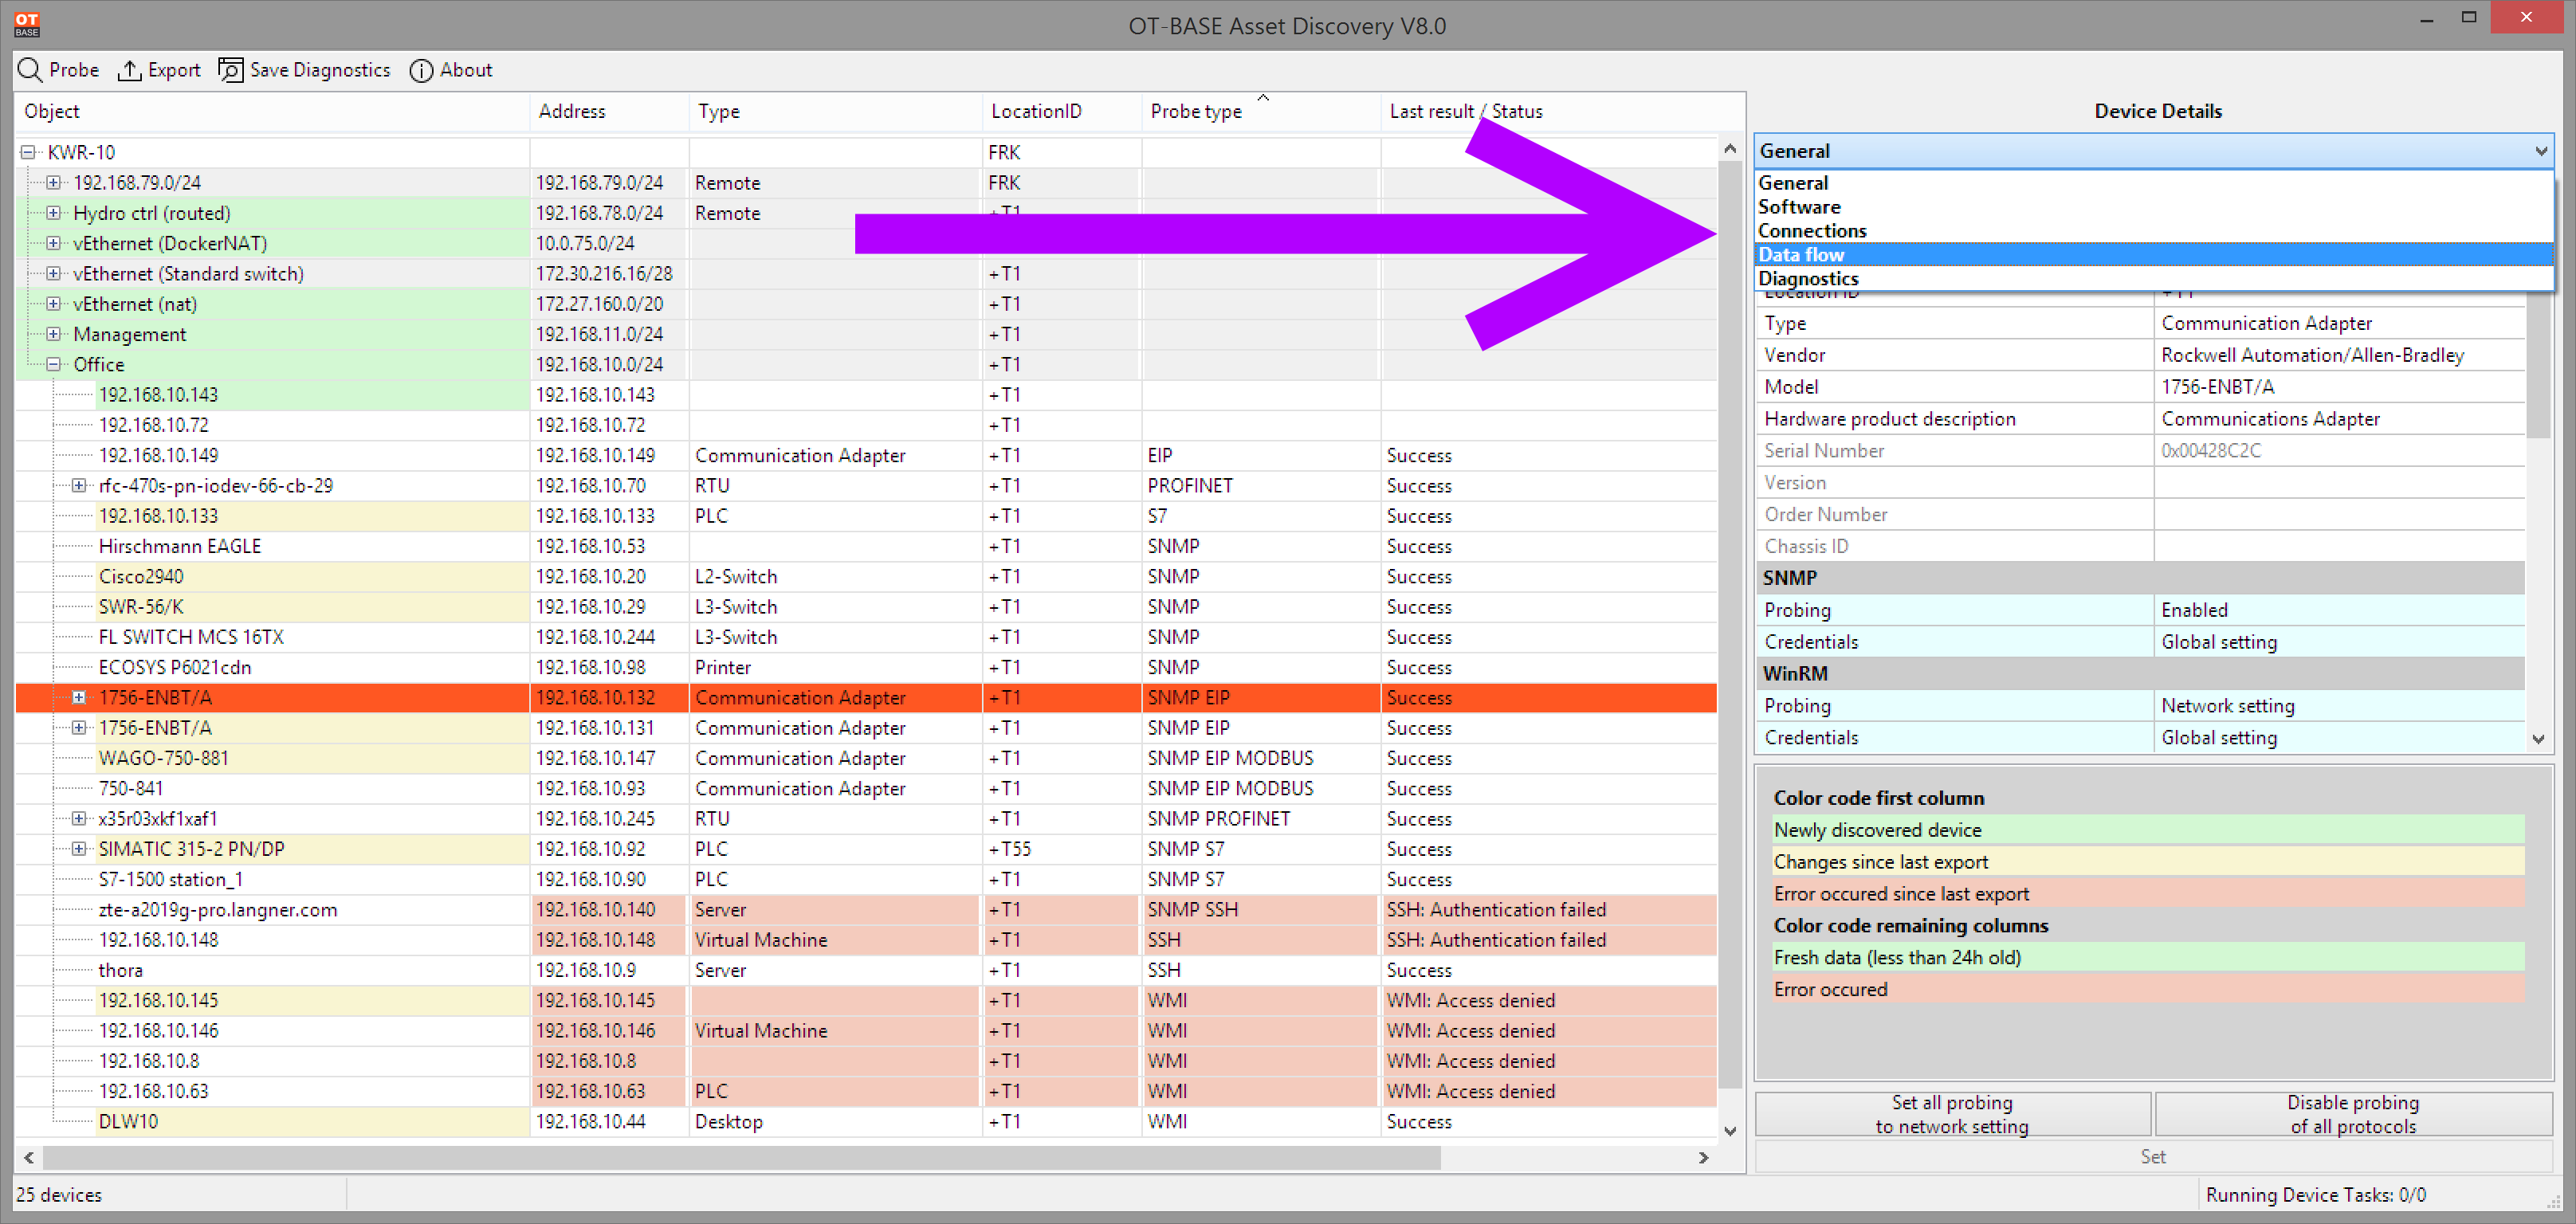The height and width of the screenshot is (1224, 2576).
Task: Collapse the Office network node
Action: click(x=54, y=364)
